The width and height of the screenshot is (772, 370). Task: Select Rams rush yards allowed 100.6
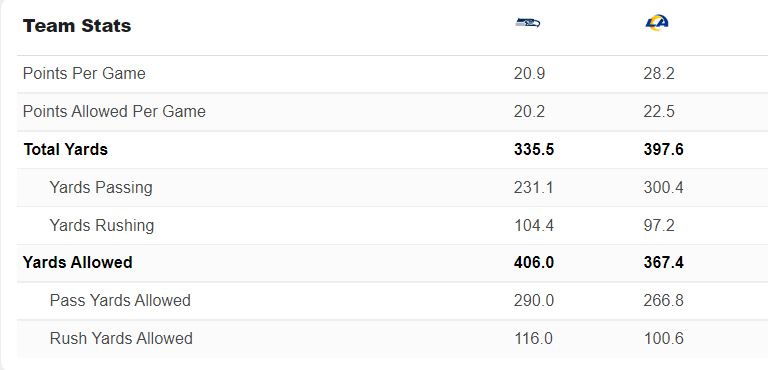[663, 339]
